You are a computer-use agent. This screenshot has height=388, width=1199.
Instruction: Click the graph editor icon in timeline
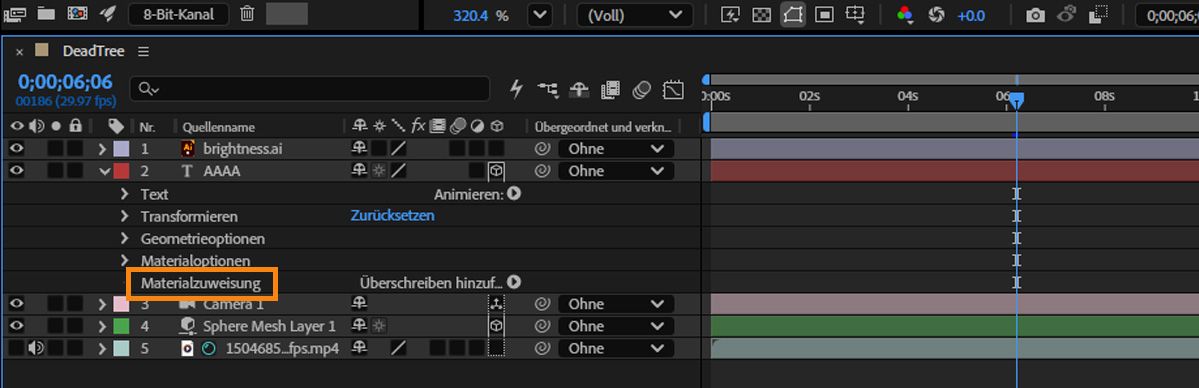[x=673, y=90]
